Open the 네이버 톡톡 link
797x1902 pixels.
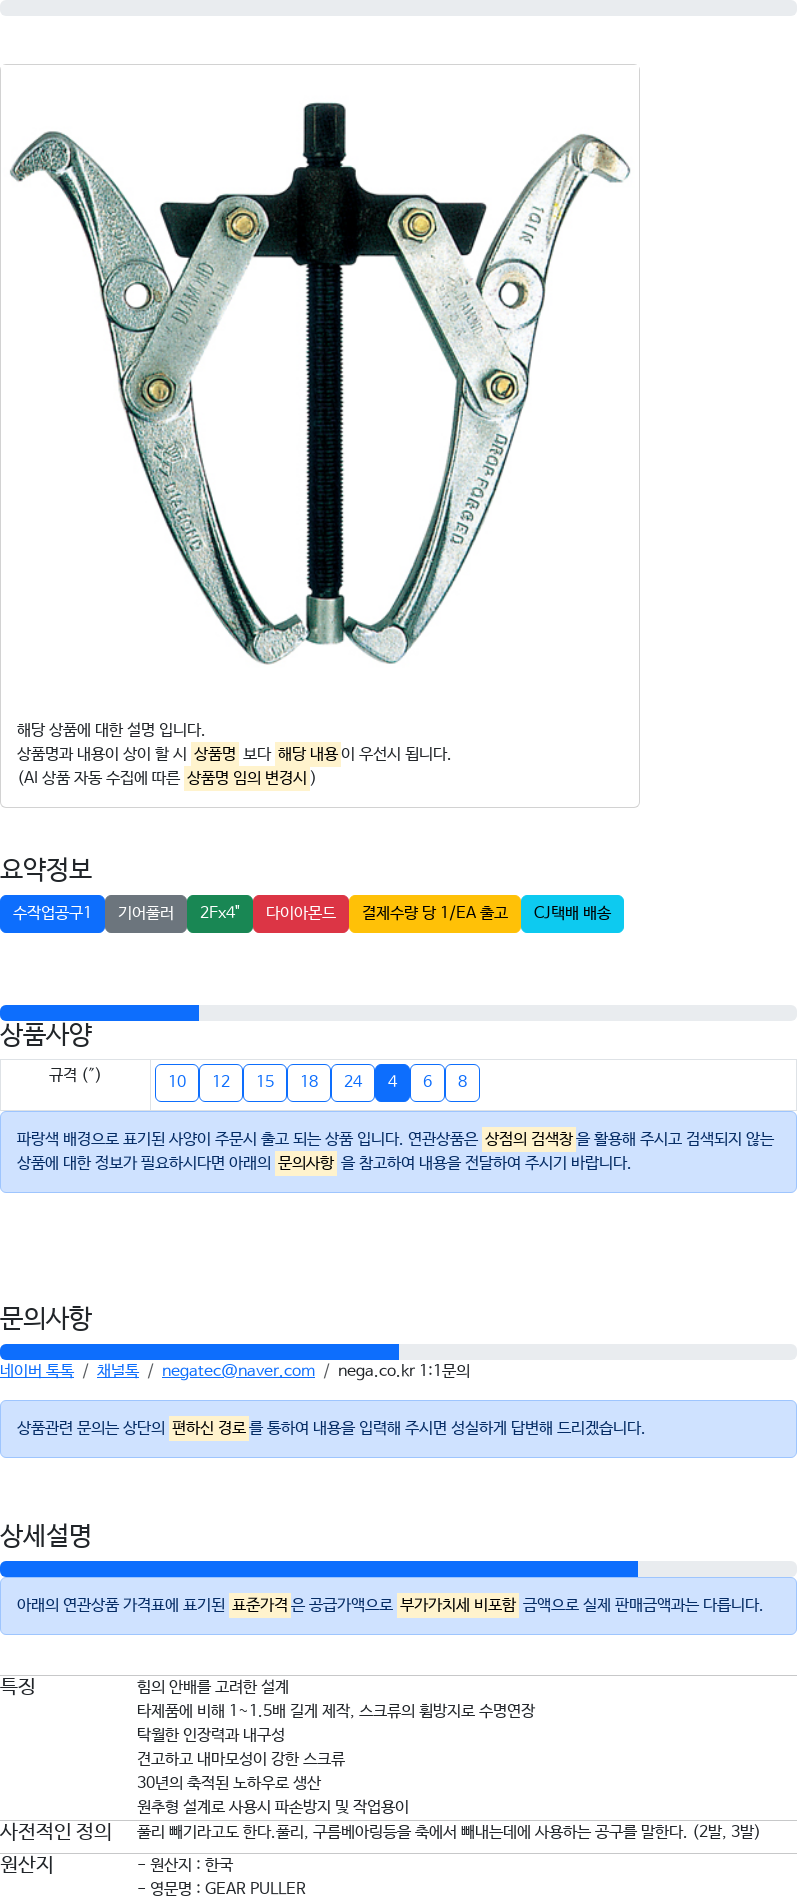(x=37, y=1370)
